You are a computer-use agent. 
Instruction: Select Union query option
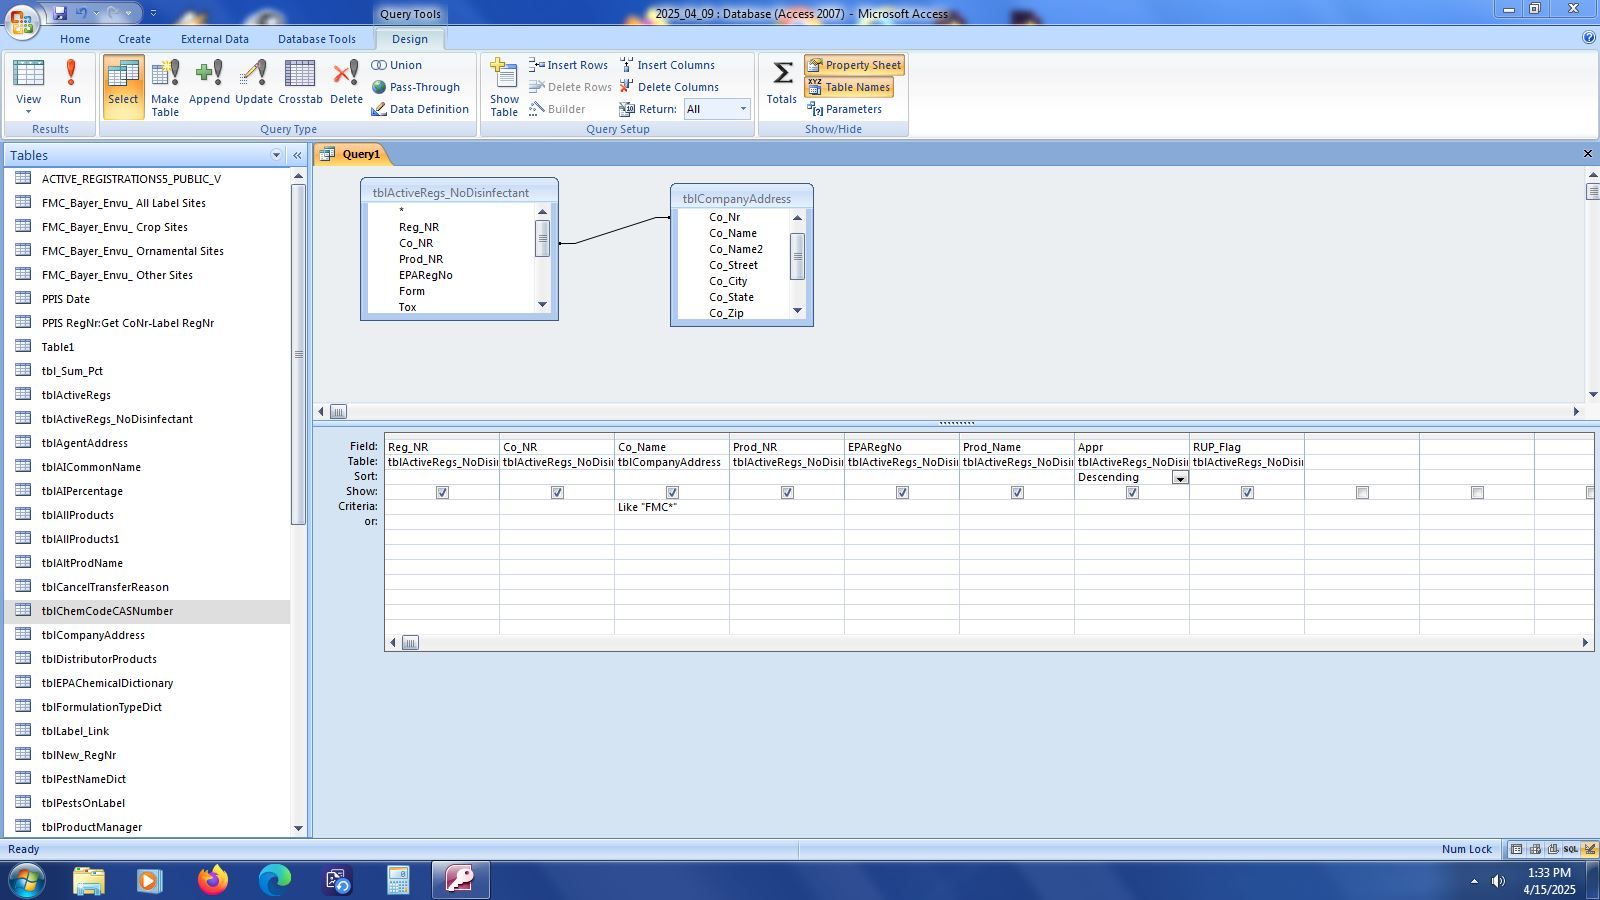pos(397,65)
